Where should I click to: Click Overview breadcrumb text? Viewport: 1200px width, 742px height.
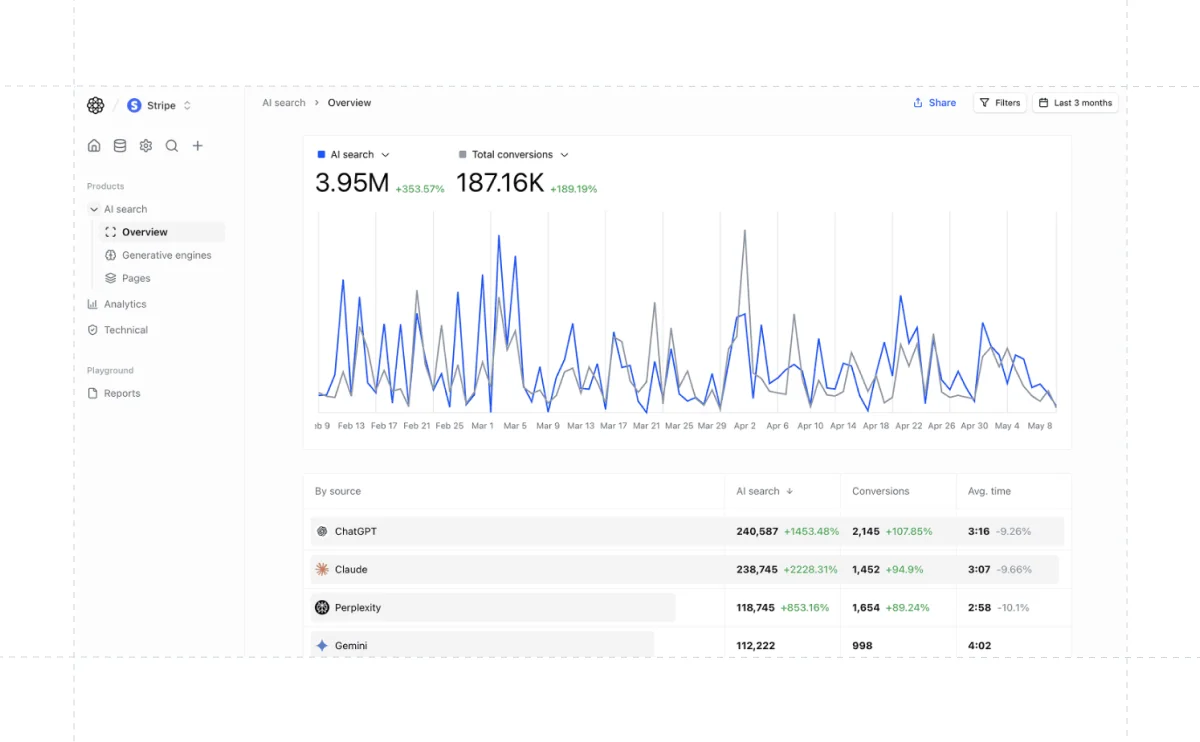pos(349,103)
